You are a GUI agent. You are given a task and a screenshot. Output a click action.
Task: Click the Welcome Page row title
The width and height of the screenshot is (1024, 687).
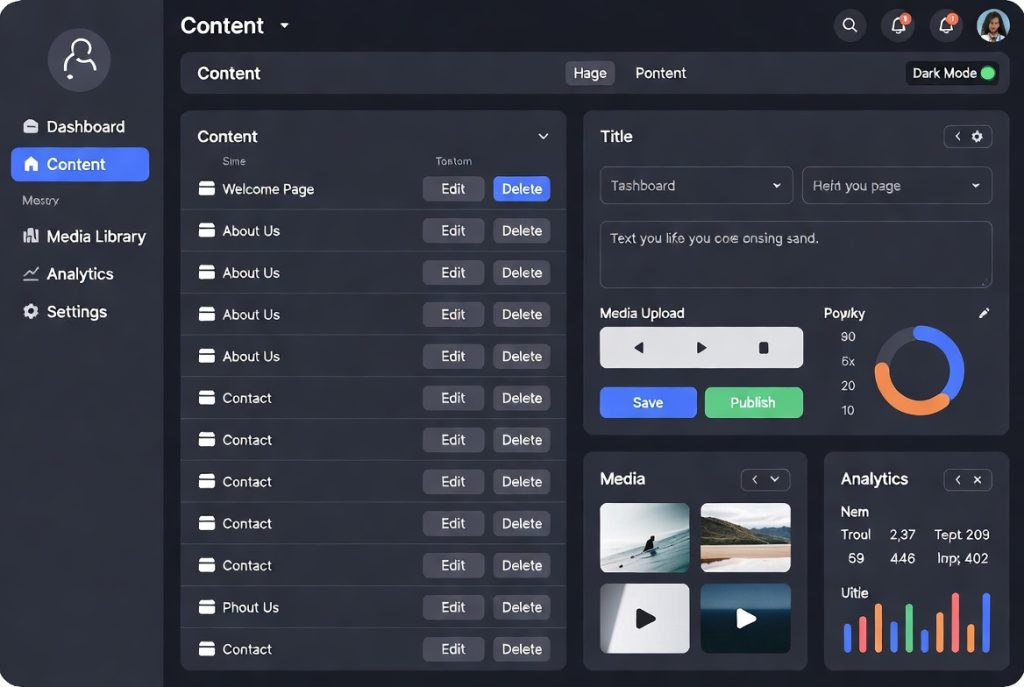pyautogui.click(x=268, y=189)
